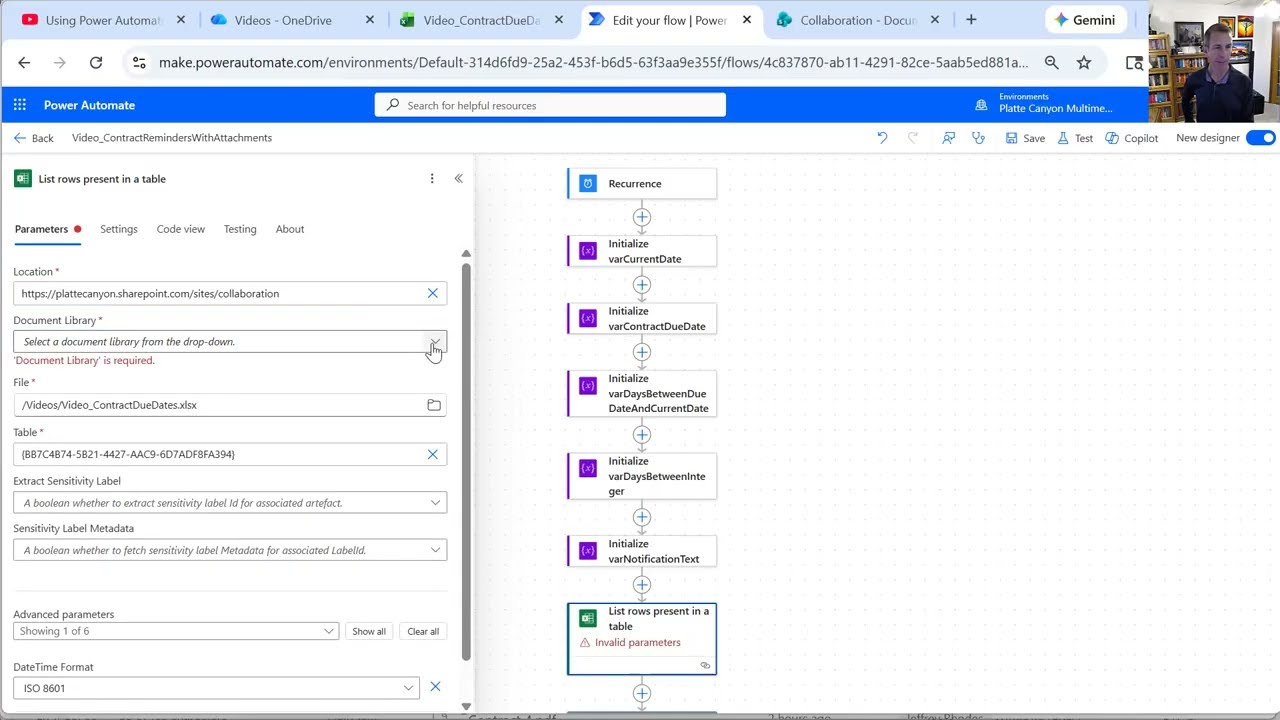Click the search for helpful resources box
This screenshot has width=1280, height=720.
point(550,105)
